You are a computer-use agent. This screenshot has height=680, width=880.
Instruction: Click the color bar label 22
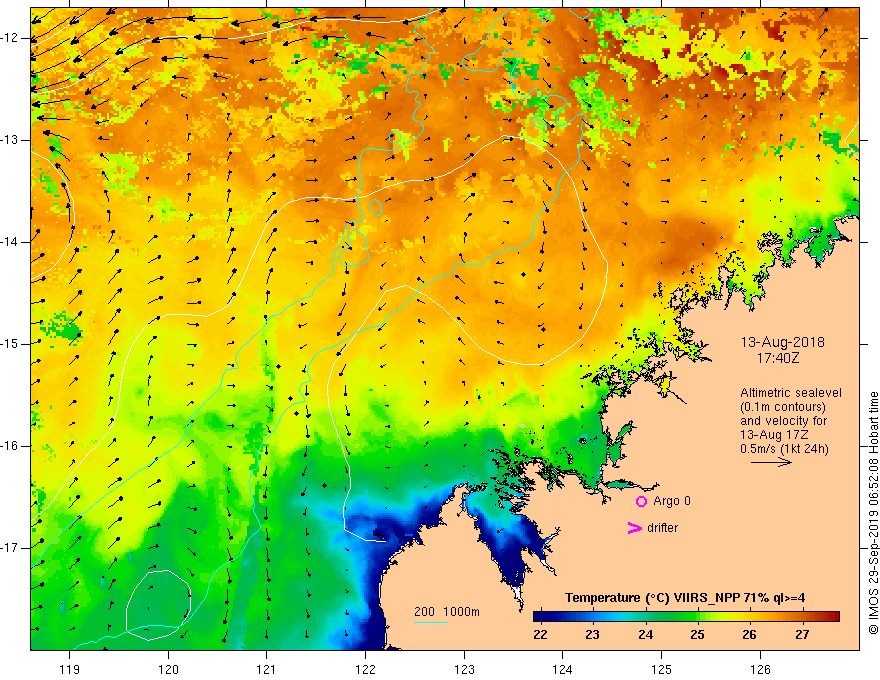(x=540, y=635)
